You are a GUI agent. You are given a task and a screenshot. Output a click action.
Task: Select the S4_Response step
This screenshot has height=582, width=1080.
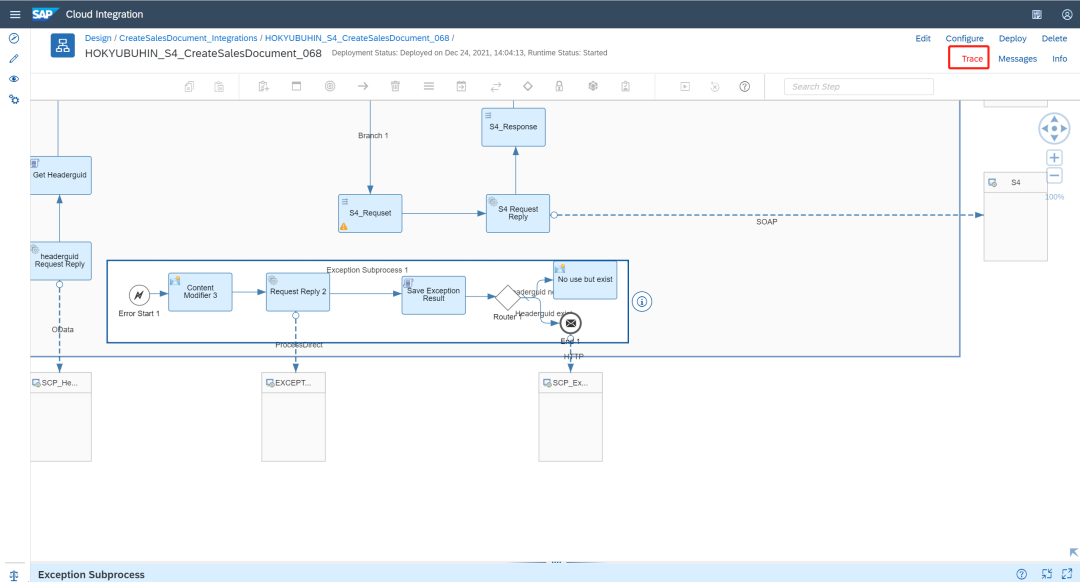coord(513,127)
